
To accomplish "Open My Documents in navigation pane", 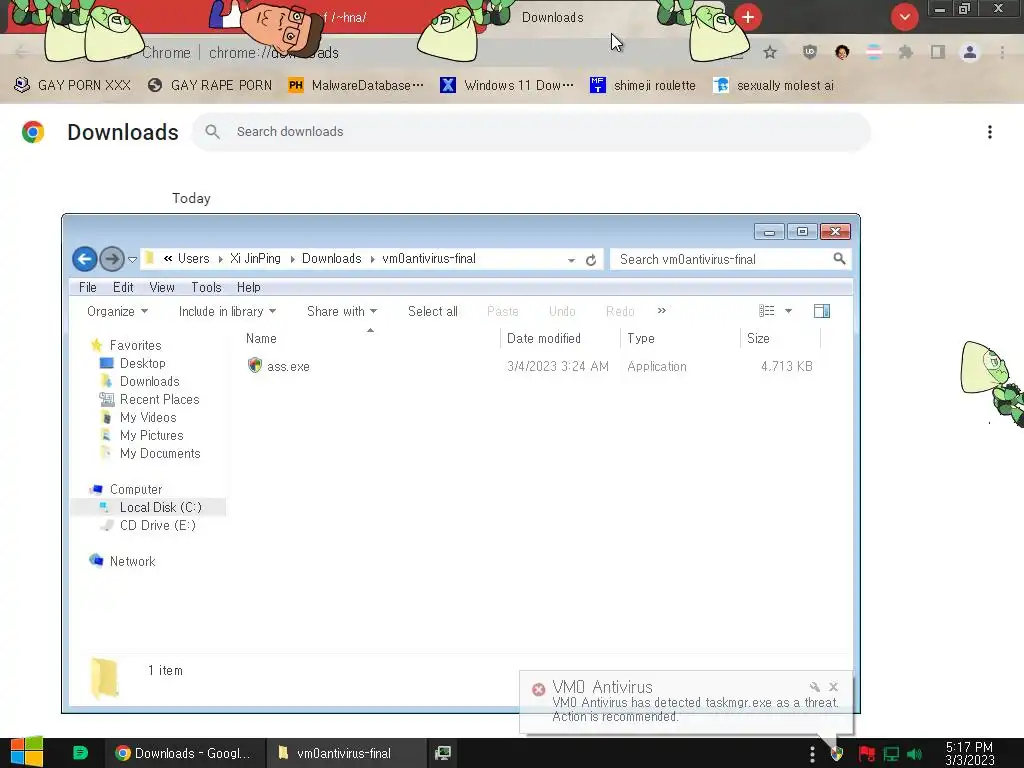I will 160,454.
